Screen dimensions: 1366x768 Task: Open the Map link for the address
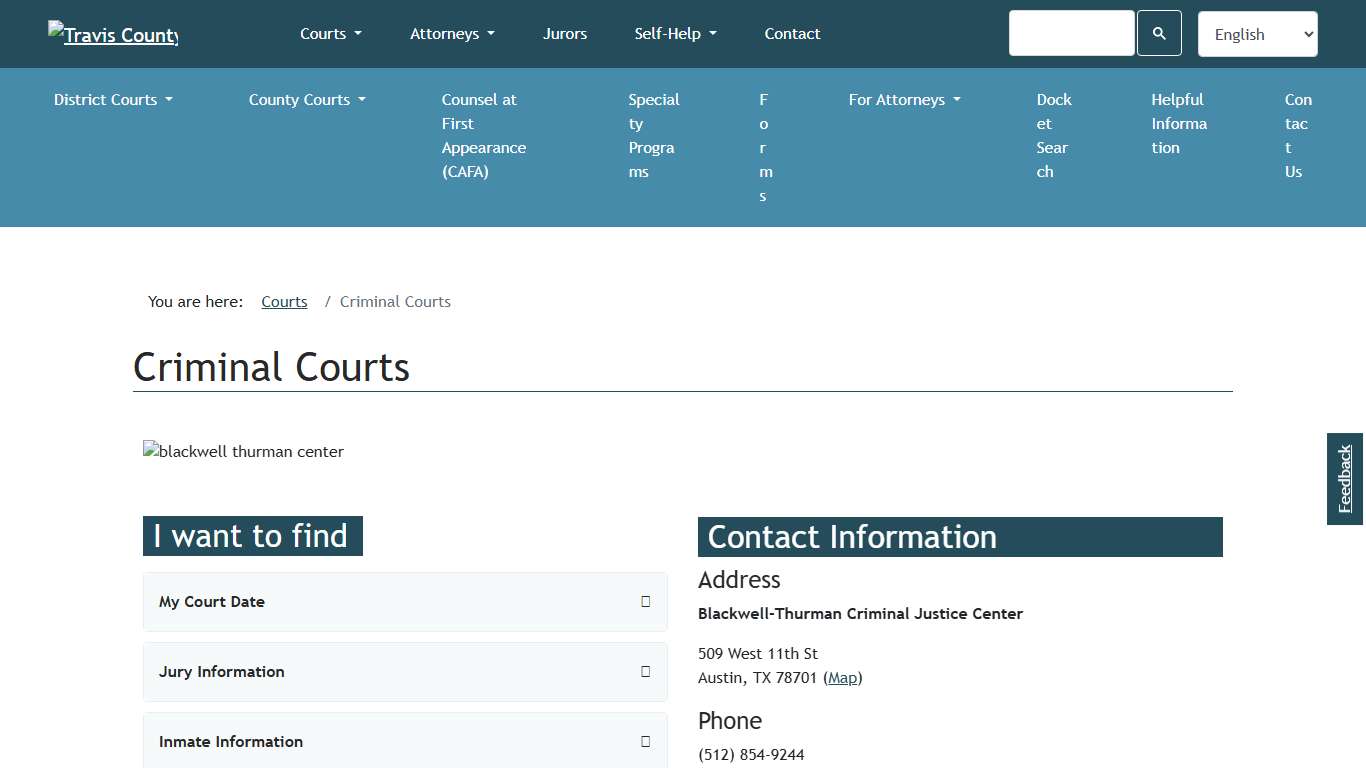tap(842, 677)
